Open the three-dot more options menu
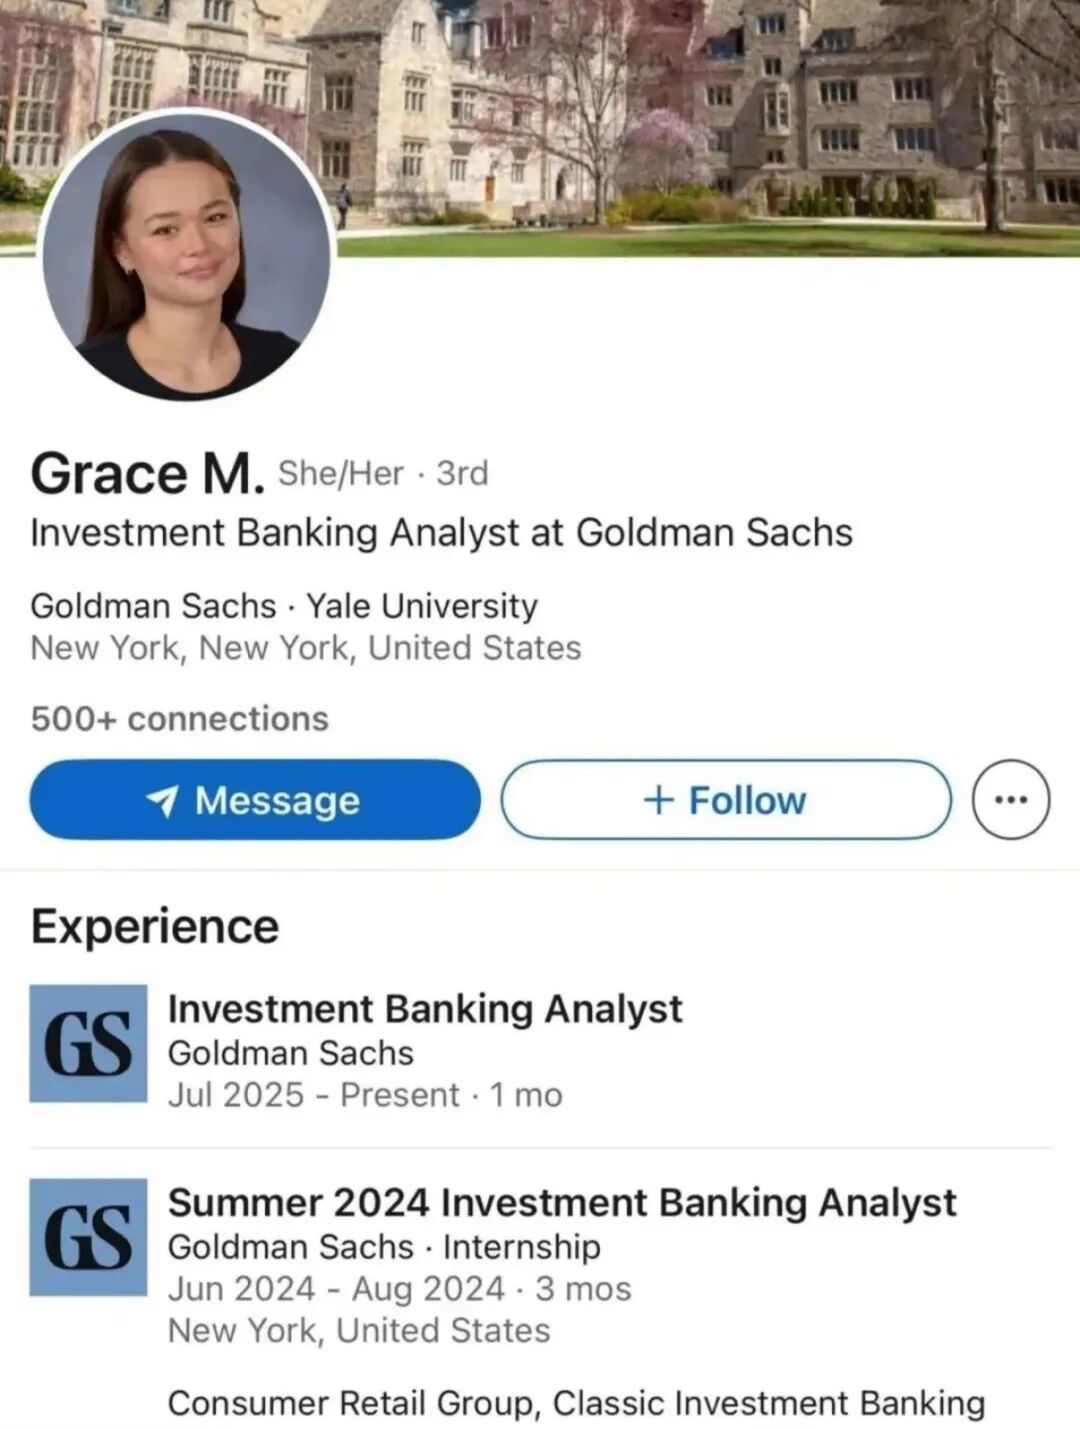The image size is (1080, 1429). [1011, 799]
